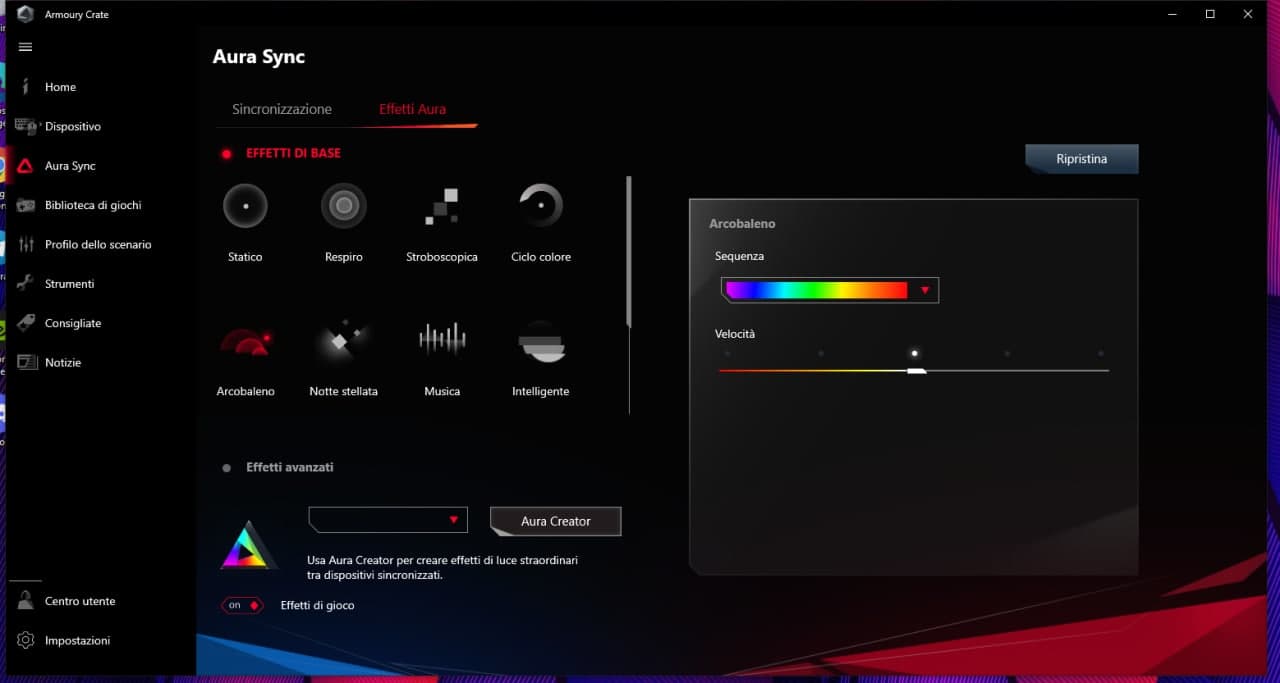Open Notizie label in sidebar
Image resolution: width=1280 pixels, height=683 pixels.
coord(63,362)
